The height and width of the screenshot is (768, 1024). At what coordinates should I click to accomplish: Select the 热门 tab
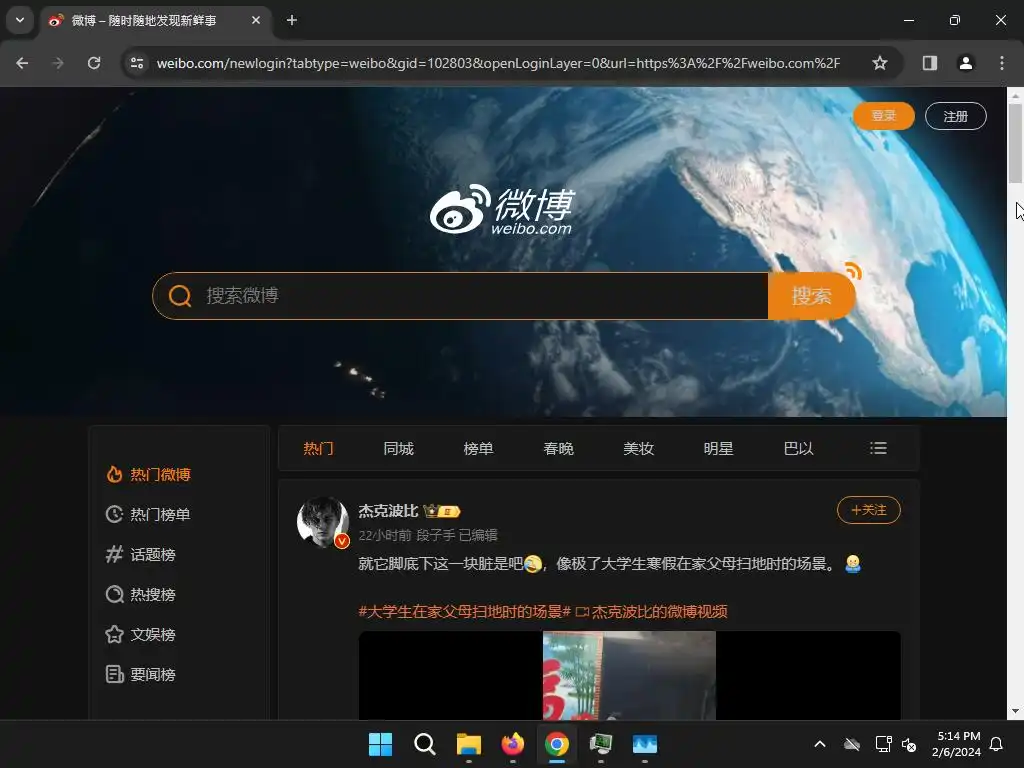pyautogui.click(x=319, y=449)
